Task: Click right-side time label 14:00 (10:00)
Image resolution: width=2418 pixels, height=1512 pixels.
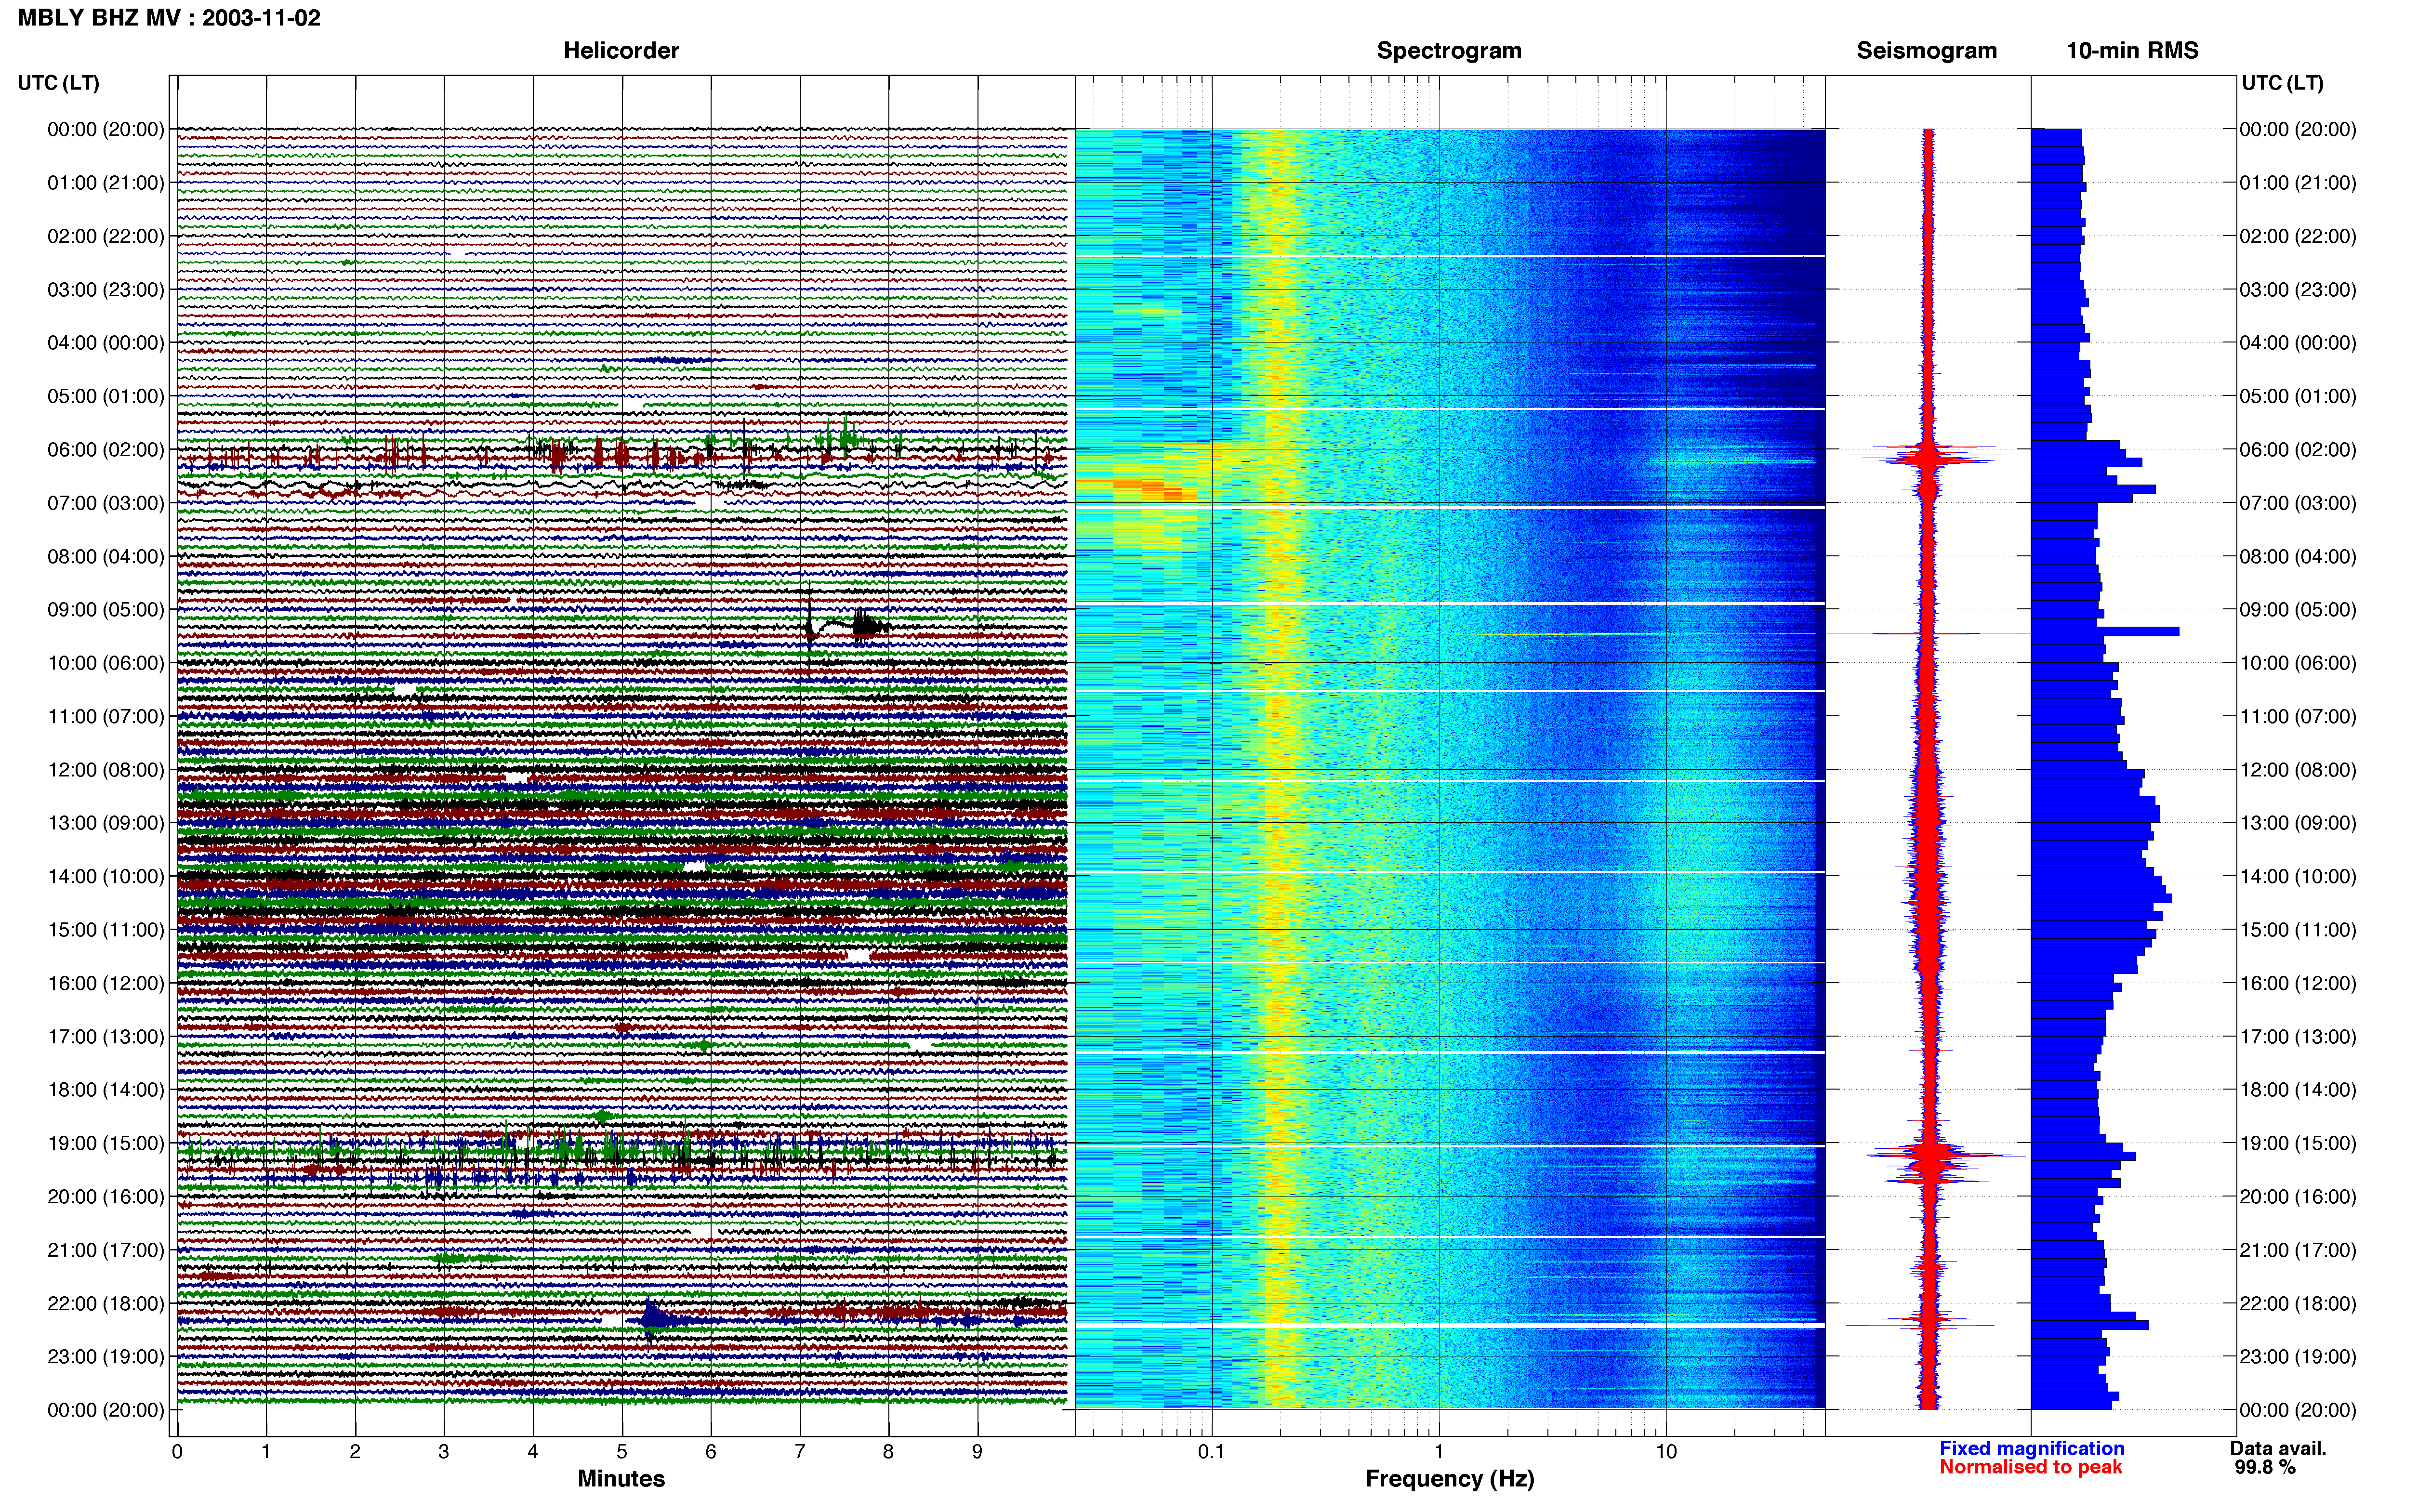Action: pyautogui.click(x=2298, y=877)
